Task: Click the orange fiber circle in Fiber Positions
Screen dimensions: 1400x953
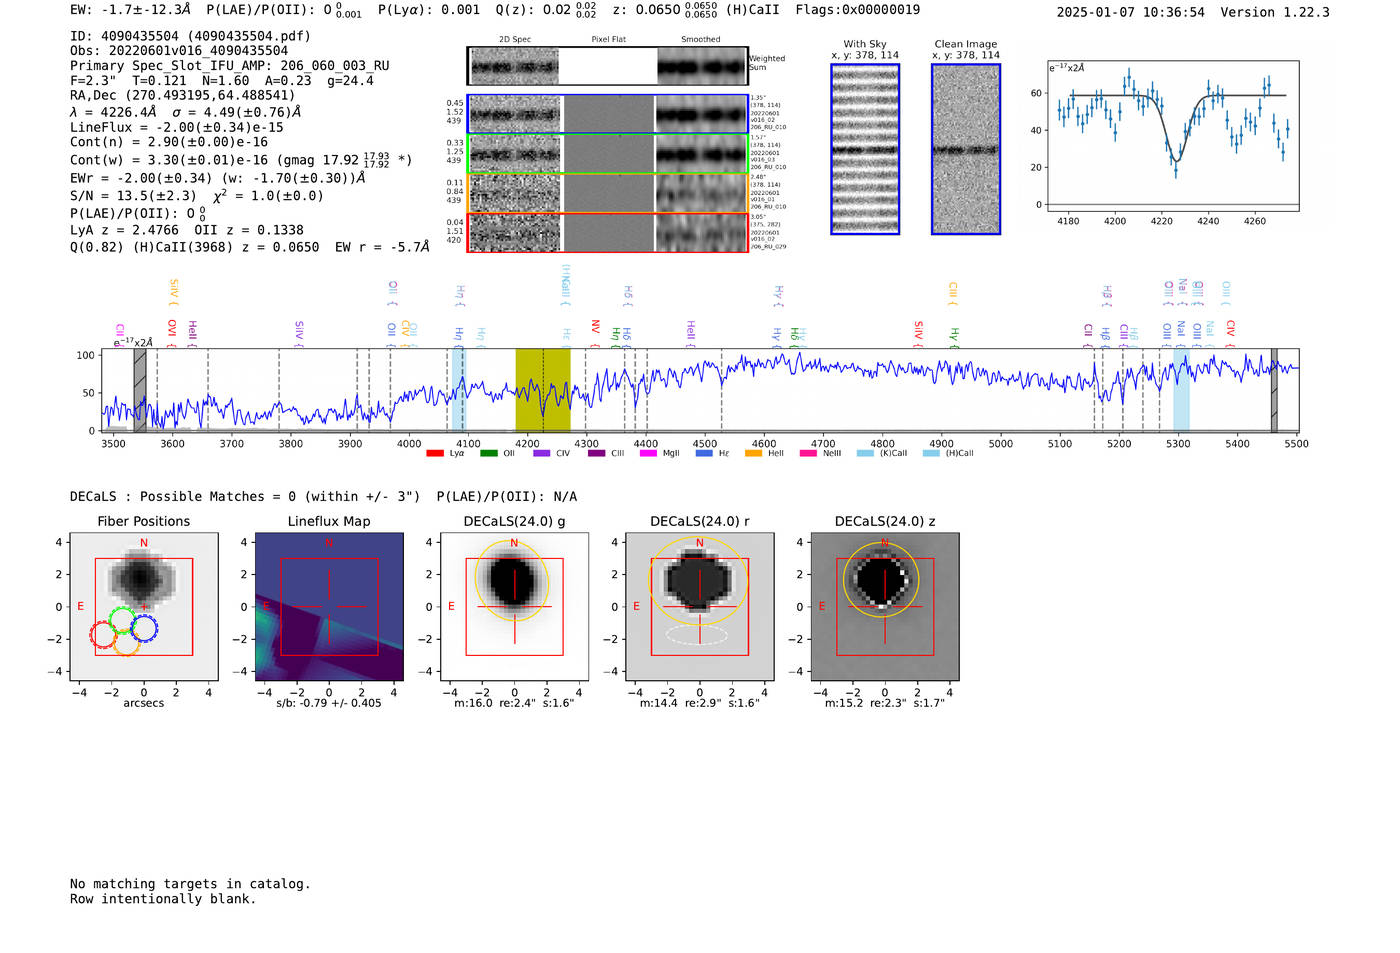Action: tap(126, 642)
